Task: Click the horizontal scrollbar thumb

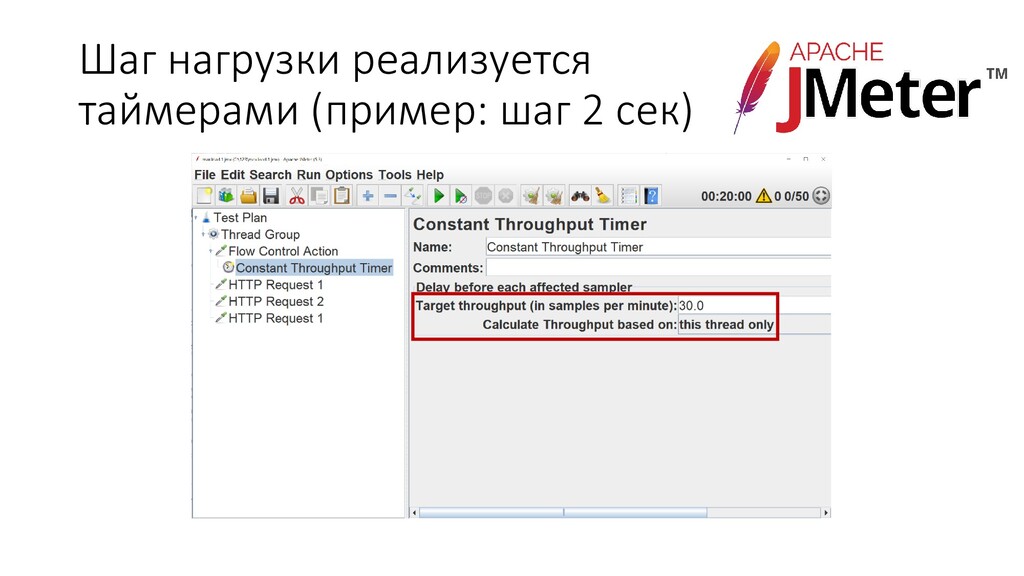Action: coord(562,513)
